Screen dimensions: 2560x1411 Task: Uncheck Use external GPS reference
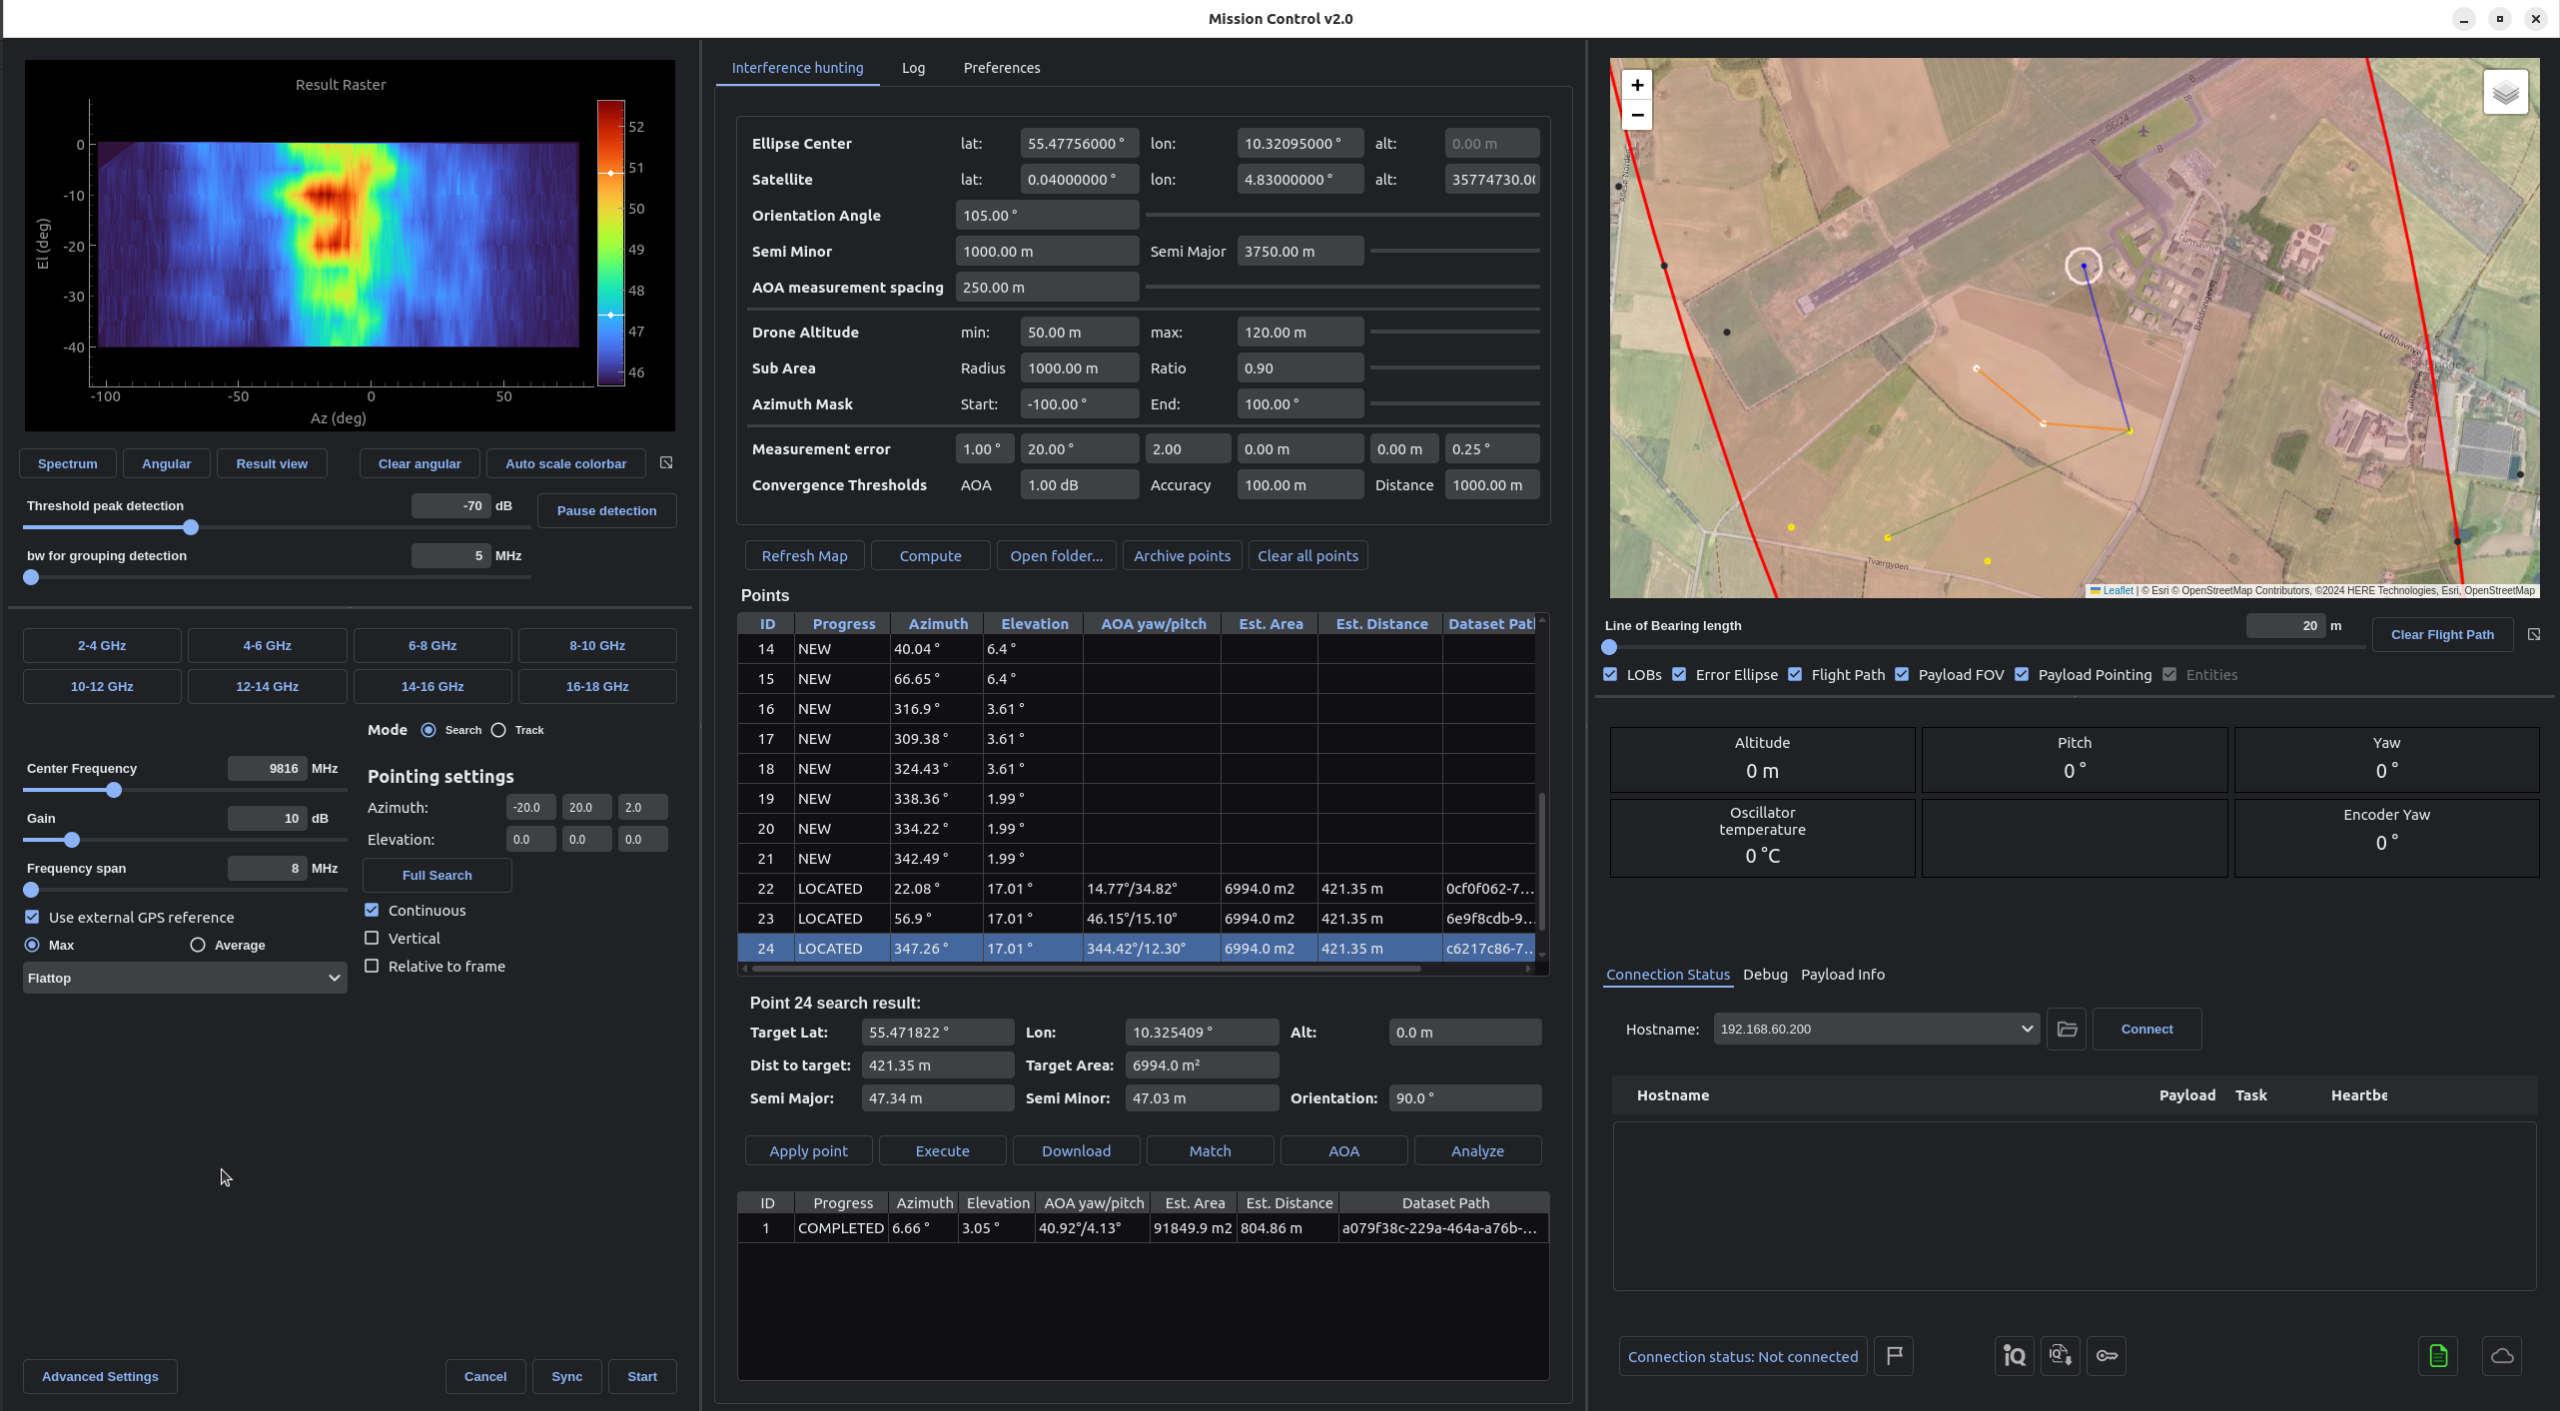point(33,917)
